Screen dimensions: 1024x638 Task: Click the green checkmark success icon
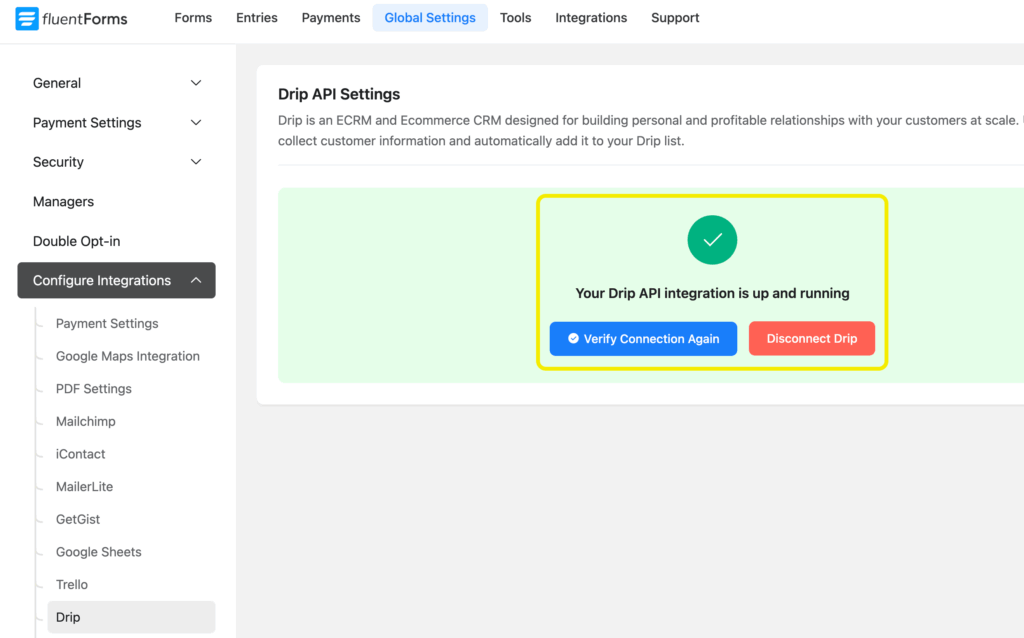pyautogui.click(x=712, y=239)
